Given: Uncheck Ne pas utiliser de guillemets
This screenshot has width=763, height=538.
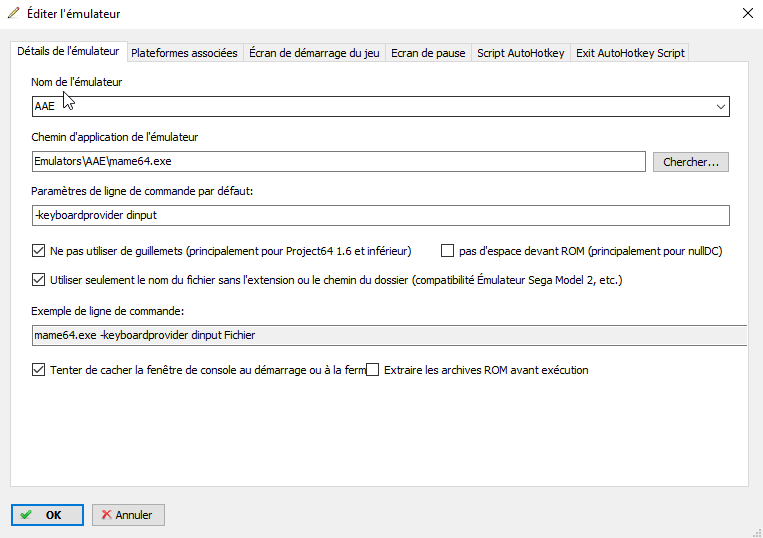Looking at the screenshot, I should coord(38,251).
